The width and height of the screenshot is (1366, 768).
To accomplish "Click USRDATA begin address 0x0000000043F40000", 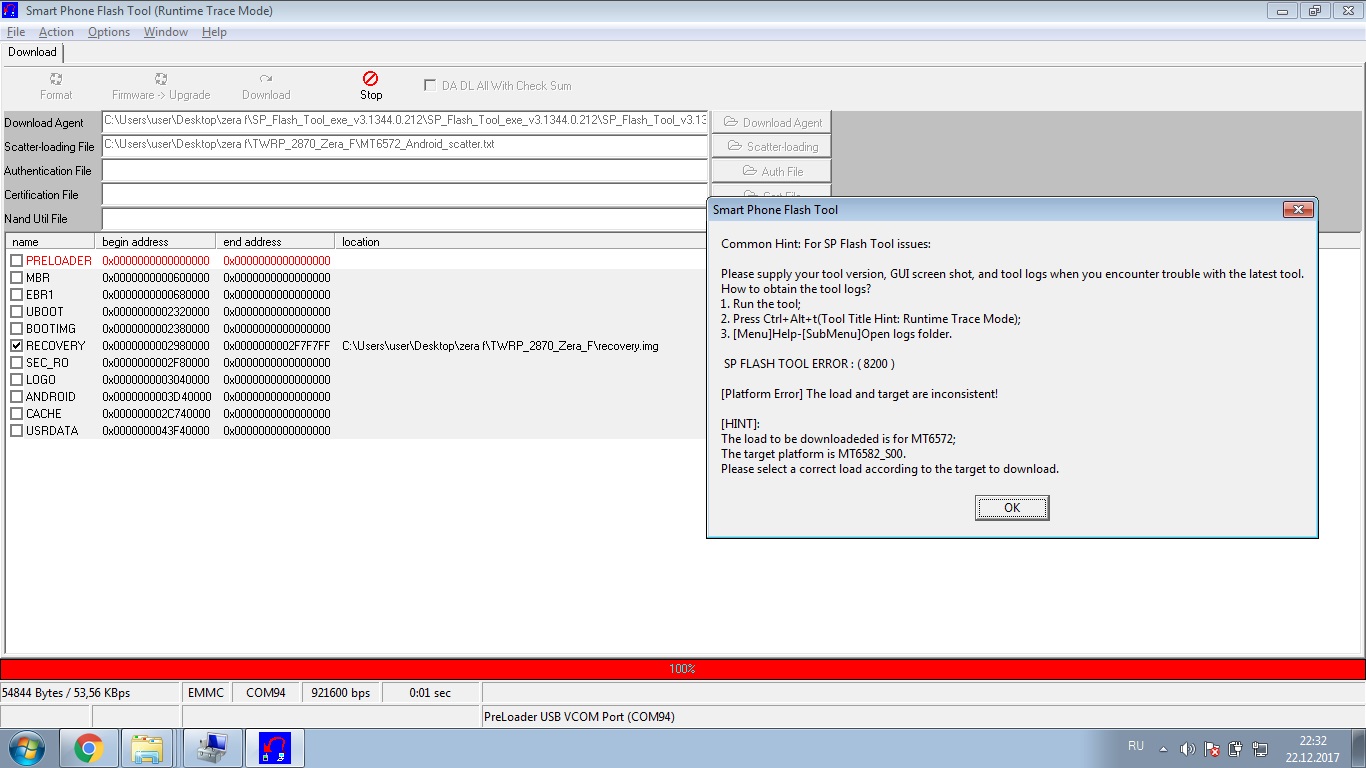I will tap(156, 431).
